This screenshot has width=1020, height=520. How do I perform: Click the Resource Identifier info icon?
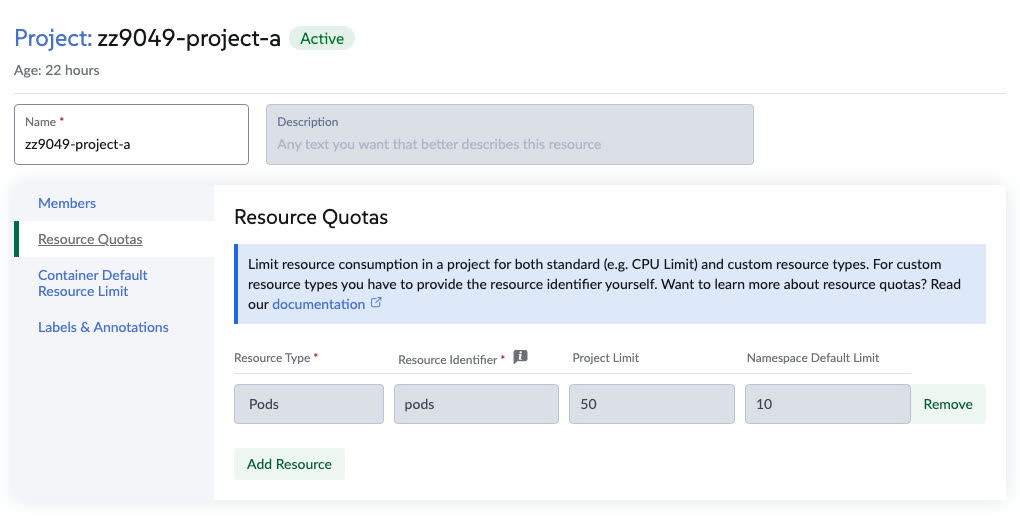click(520, 357)
